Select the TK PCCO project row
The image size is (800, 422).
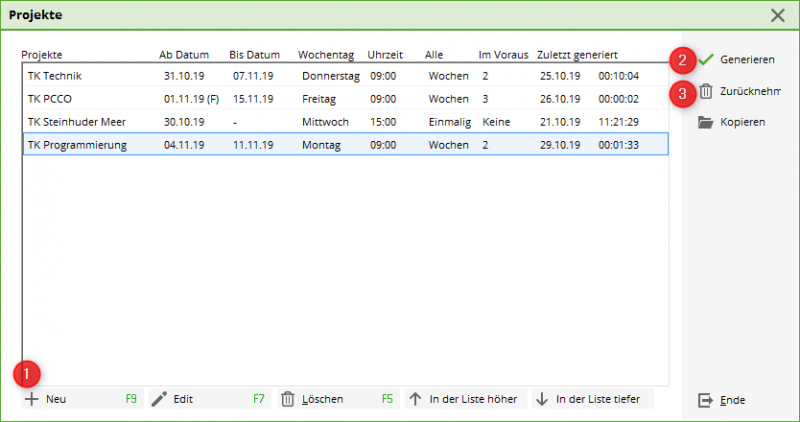345,99
